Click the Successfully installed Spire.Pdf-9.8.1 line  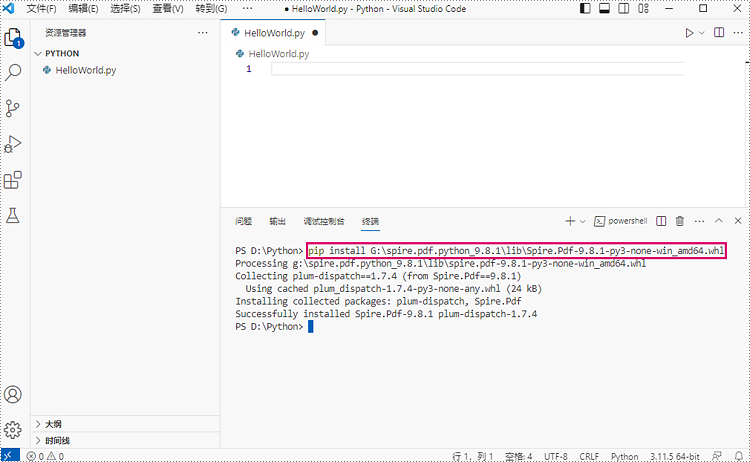point(386,314)
